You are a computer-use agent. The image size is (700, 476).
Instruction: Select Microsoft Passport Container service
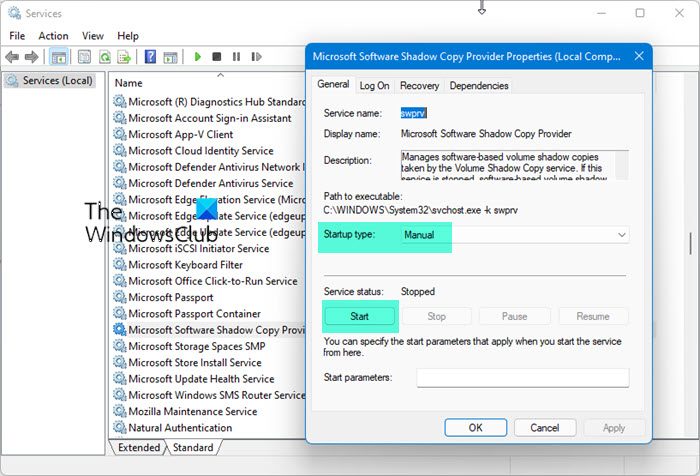(x=208, y=314)
